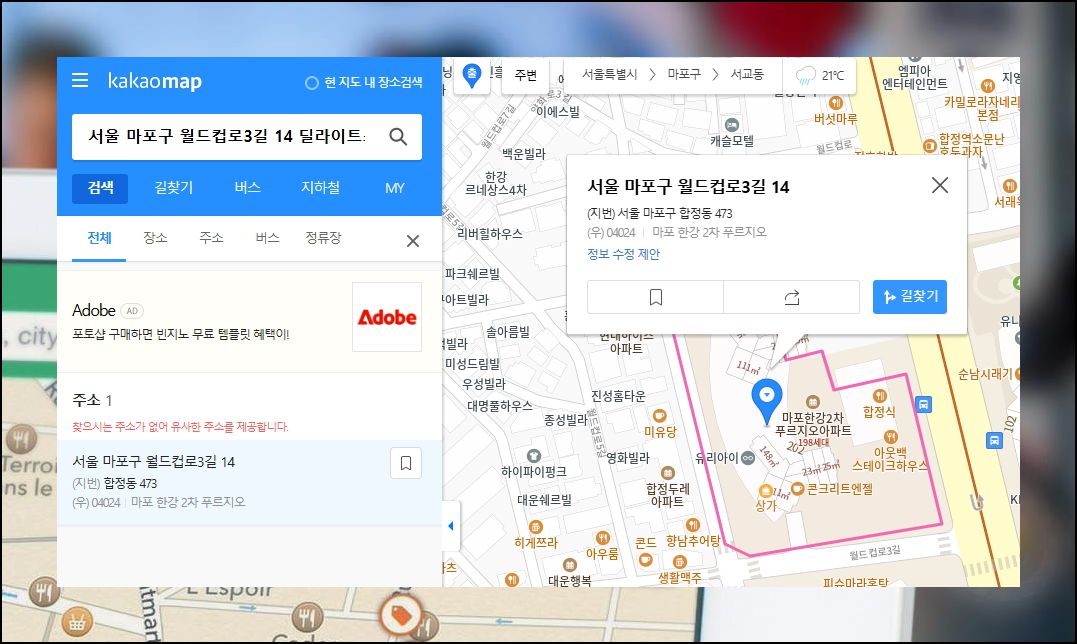Click the blue location marker on map

click(767, 402)
